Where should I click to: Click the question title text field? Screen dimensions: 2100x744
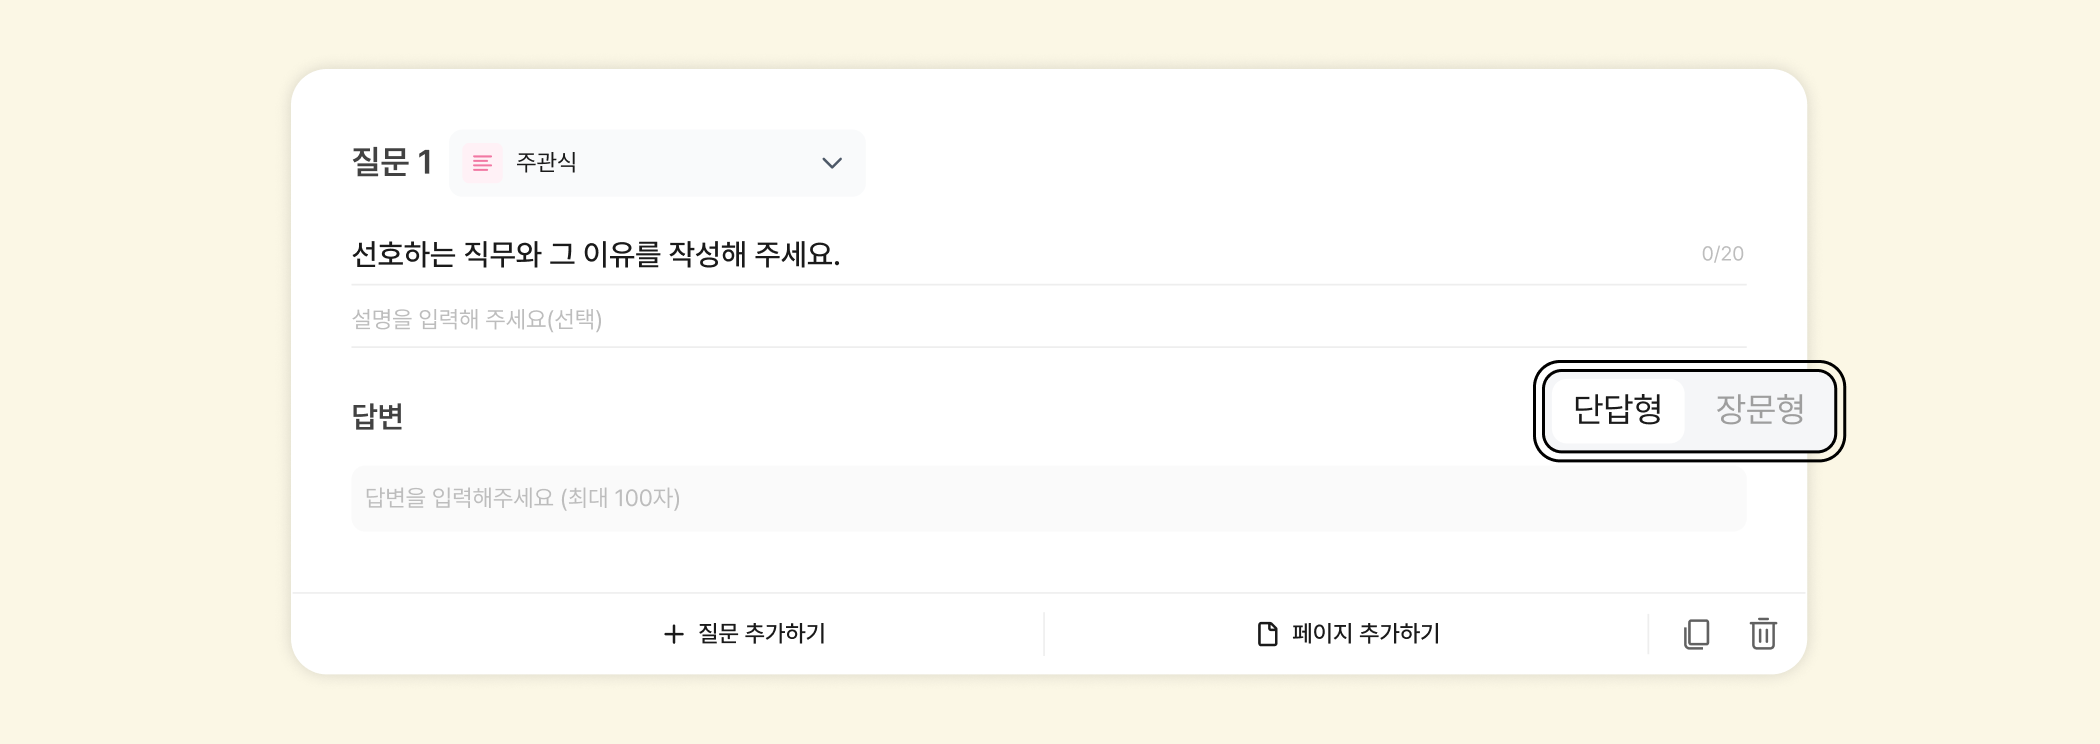[x=1000, y=255]
